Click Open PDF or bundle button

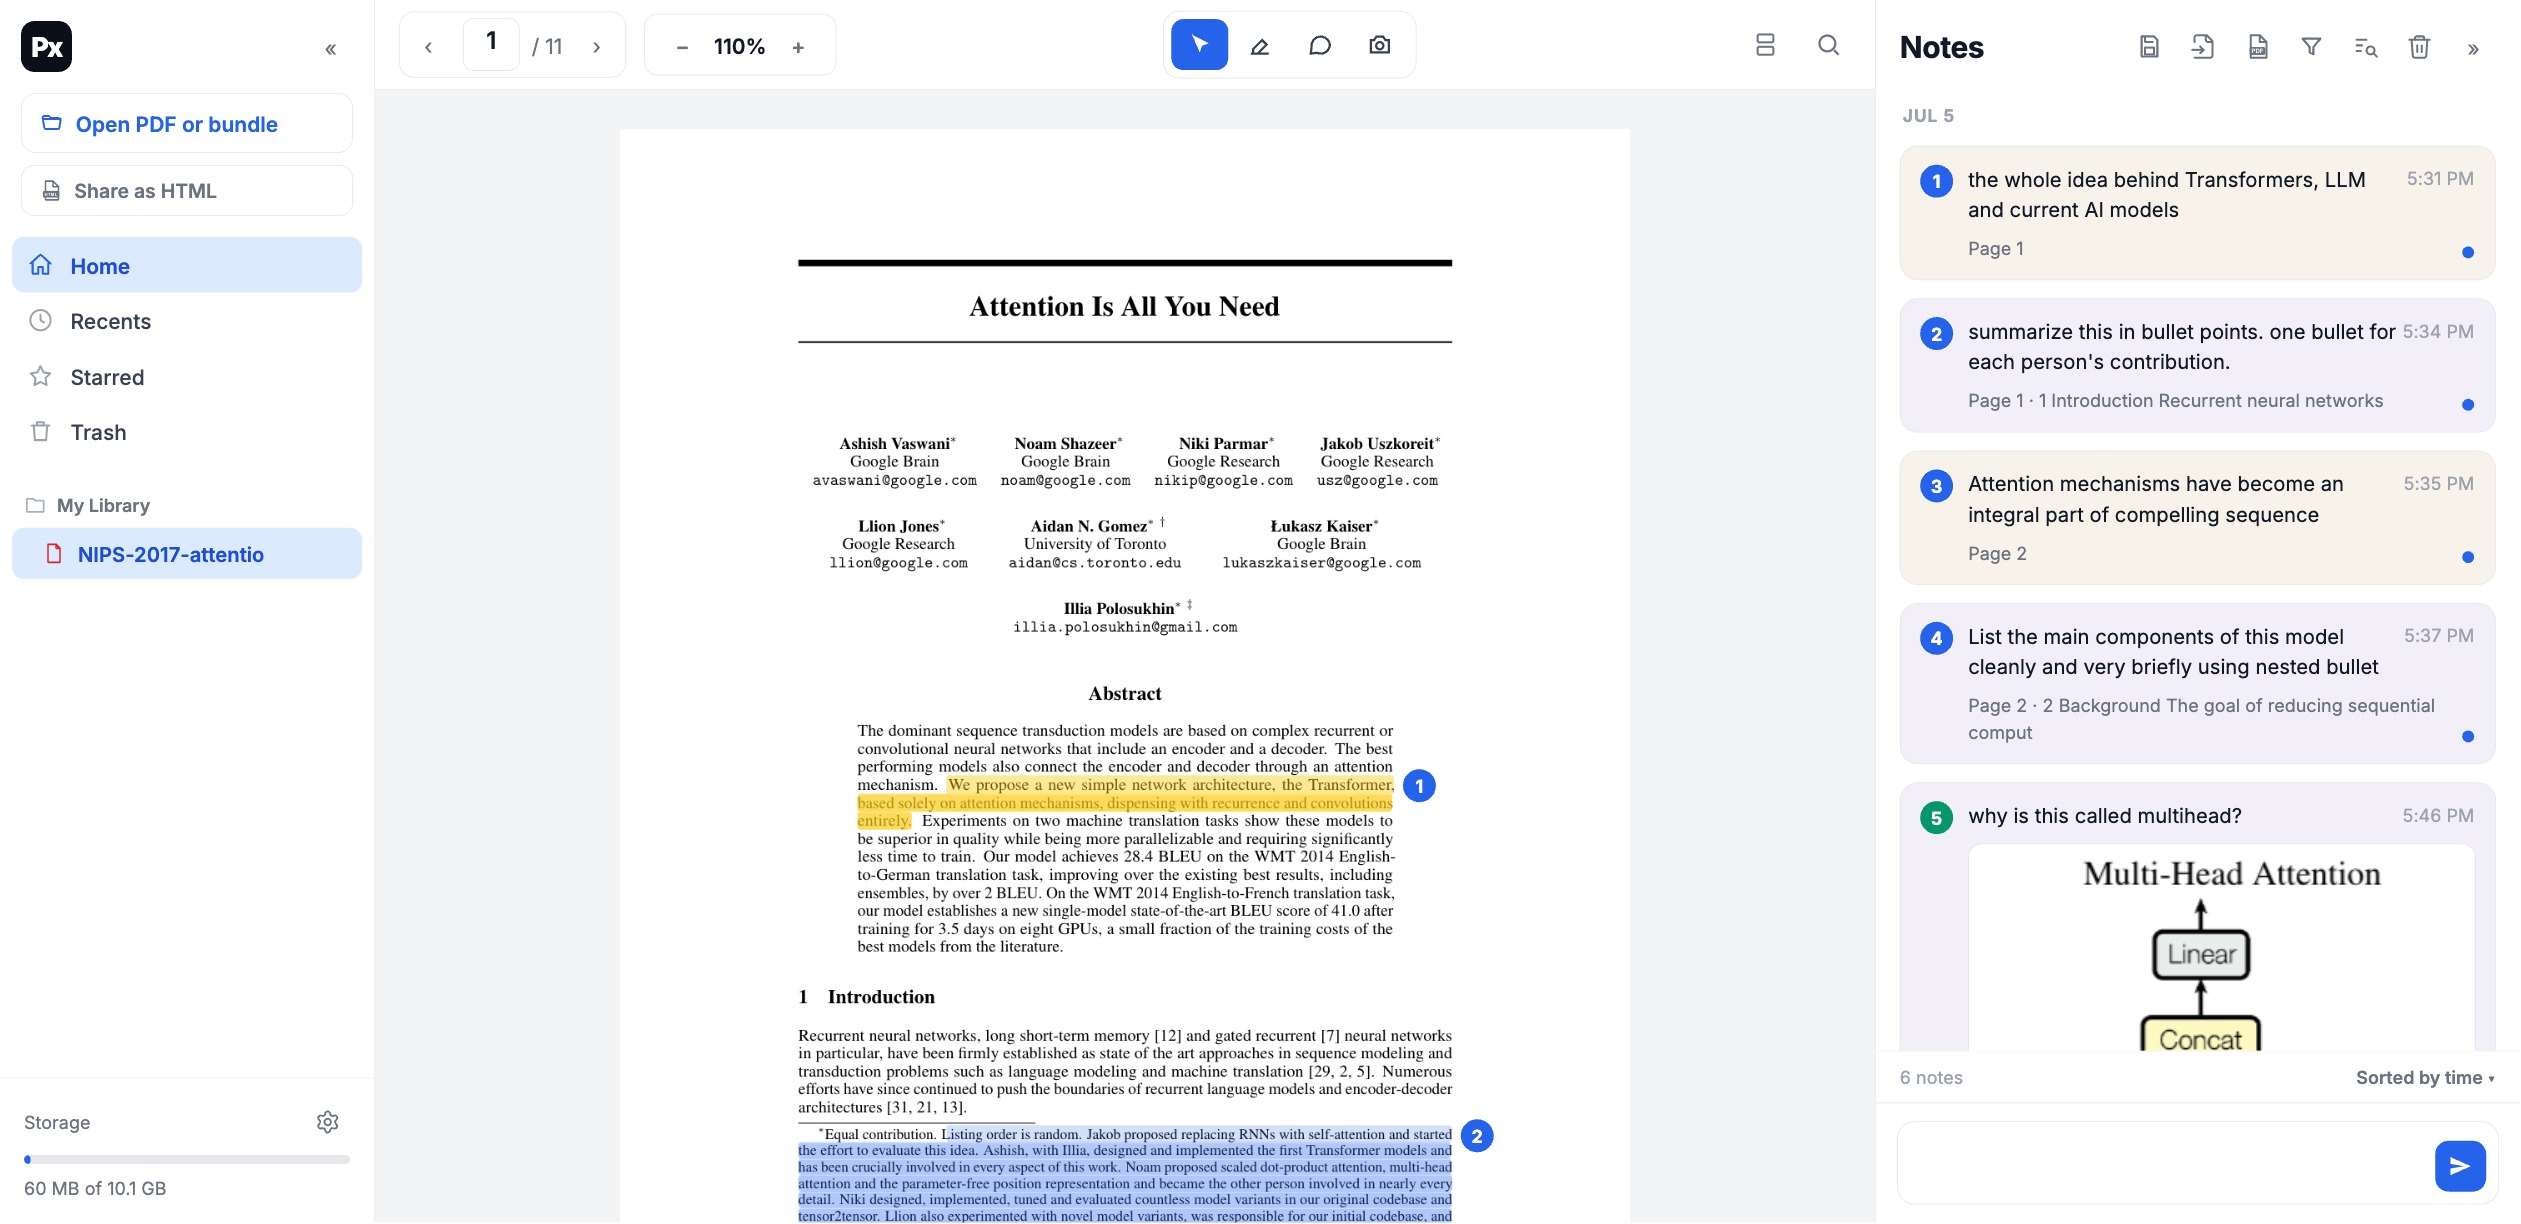(187, 124)
